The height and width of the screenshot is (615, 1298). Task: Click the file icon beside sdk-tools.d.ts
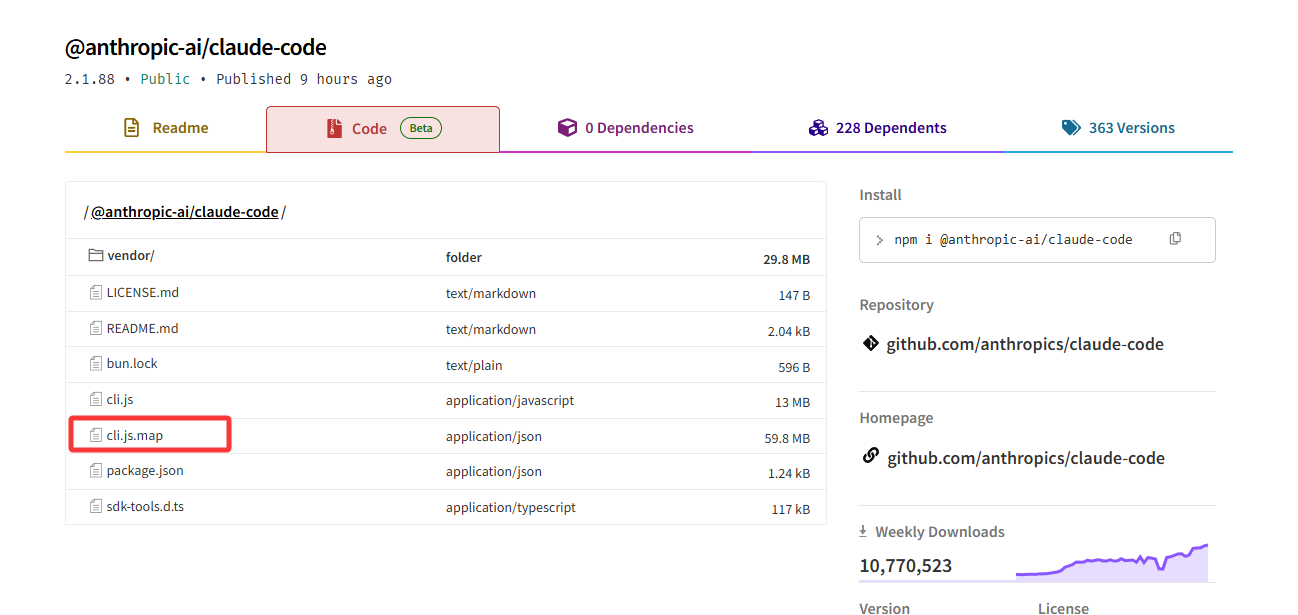pos(96,506)
